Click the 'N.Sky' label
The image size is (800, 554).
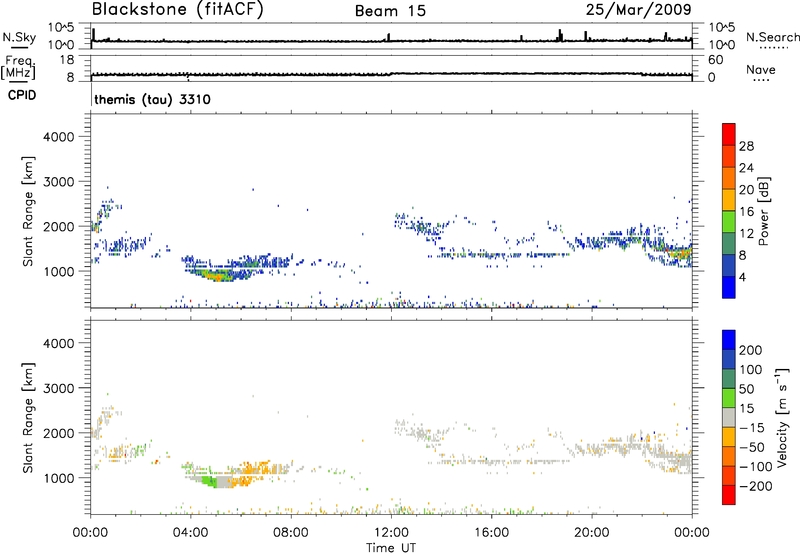pyautogui.click(x=19, y=37)
